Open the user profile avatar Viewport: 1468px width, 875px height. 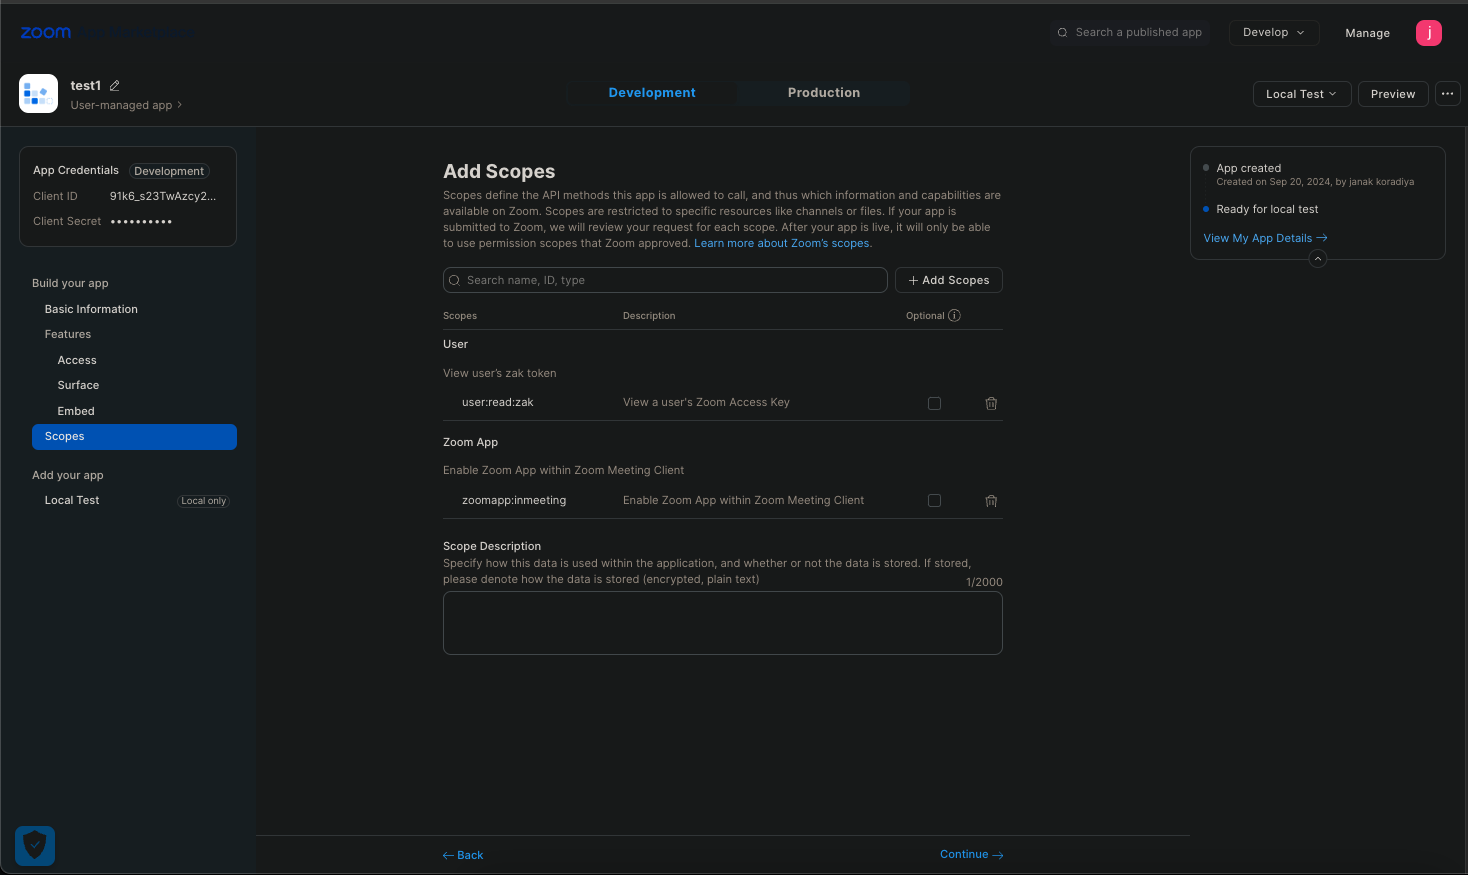click(1429, 33)
